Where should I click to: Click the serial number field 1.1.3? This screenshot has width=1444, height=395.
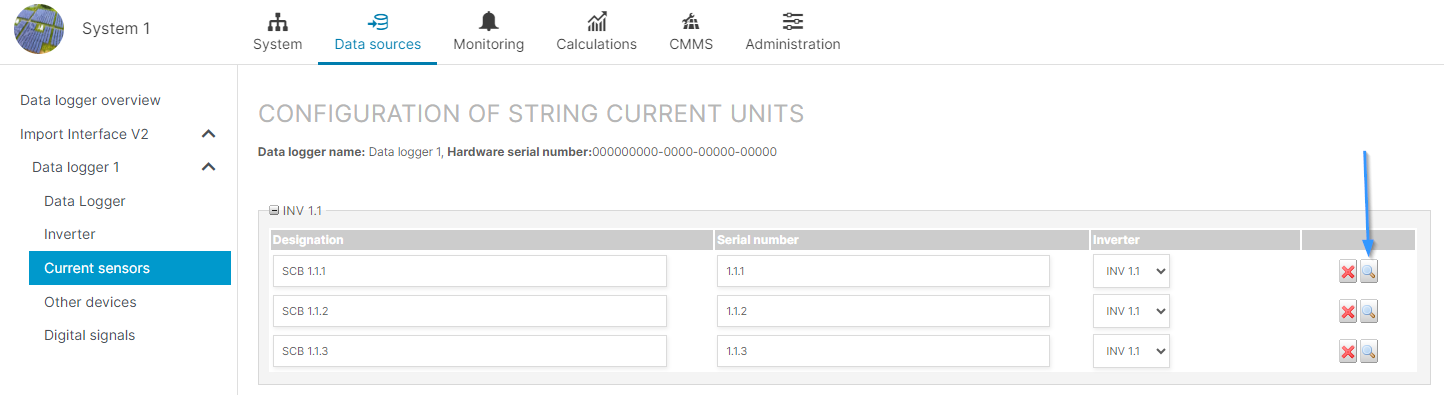point(883,351)
